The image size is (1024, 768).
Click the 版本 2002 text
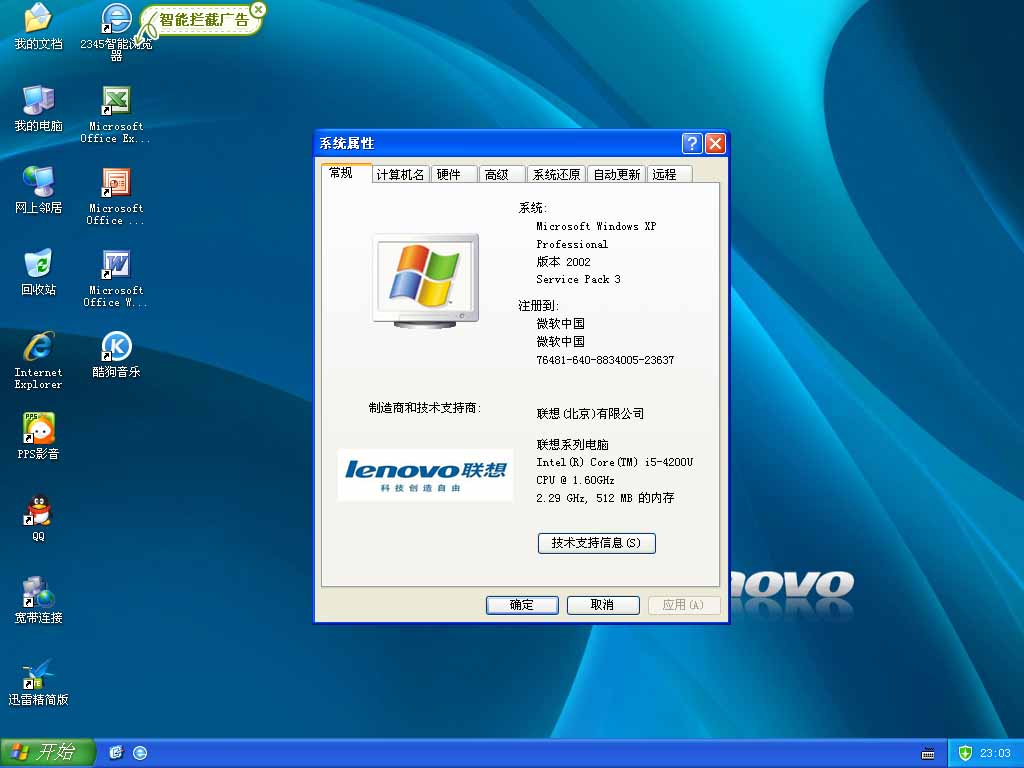[563, 262]
